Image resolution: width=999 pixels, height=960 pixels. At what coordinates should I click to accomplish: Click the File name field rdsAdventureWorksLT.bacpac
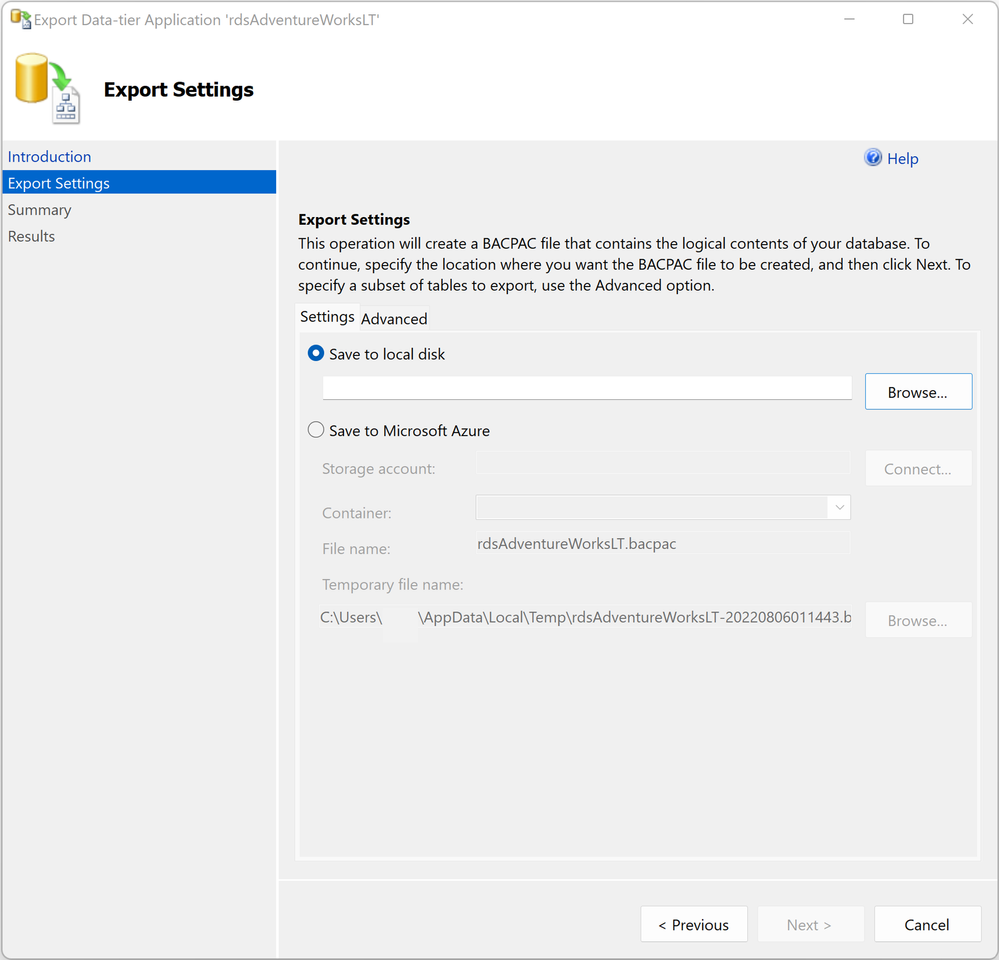[663, 543]
